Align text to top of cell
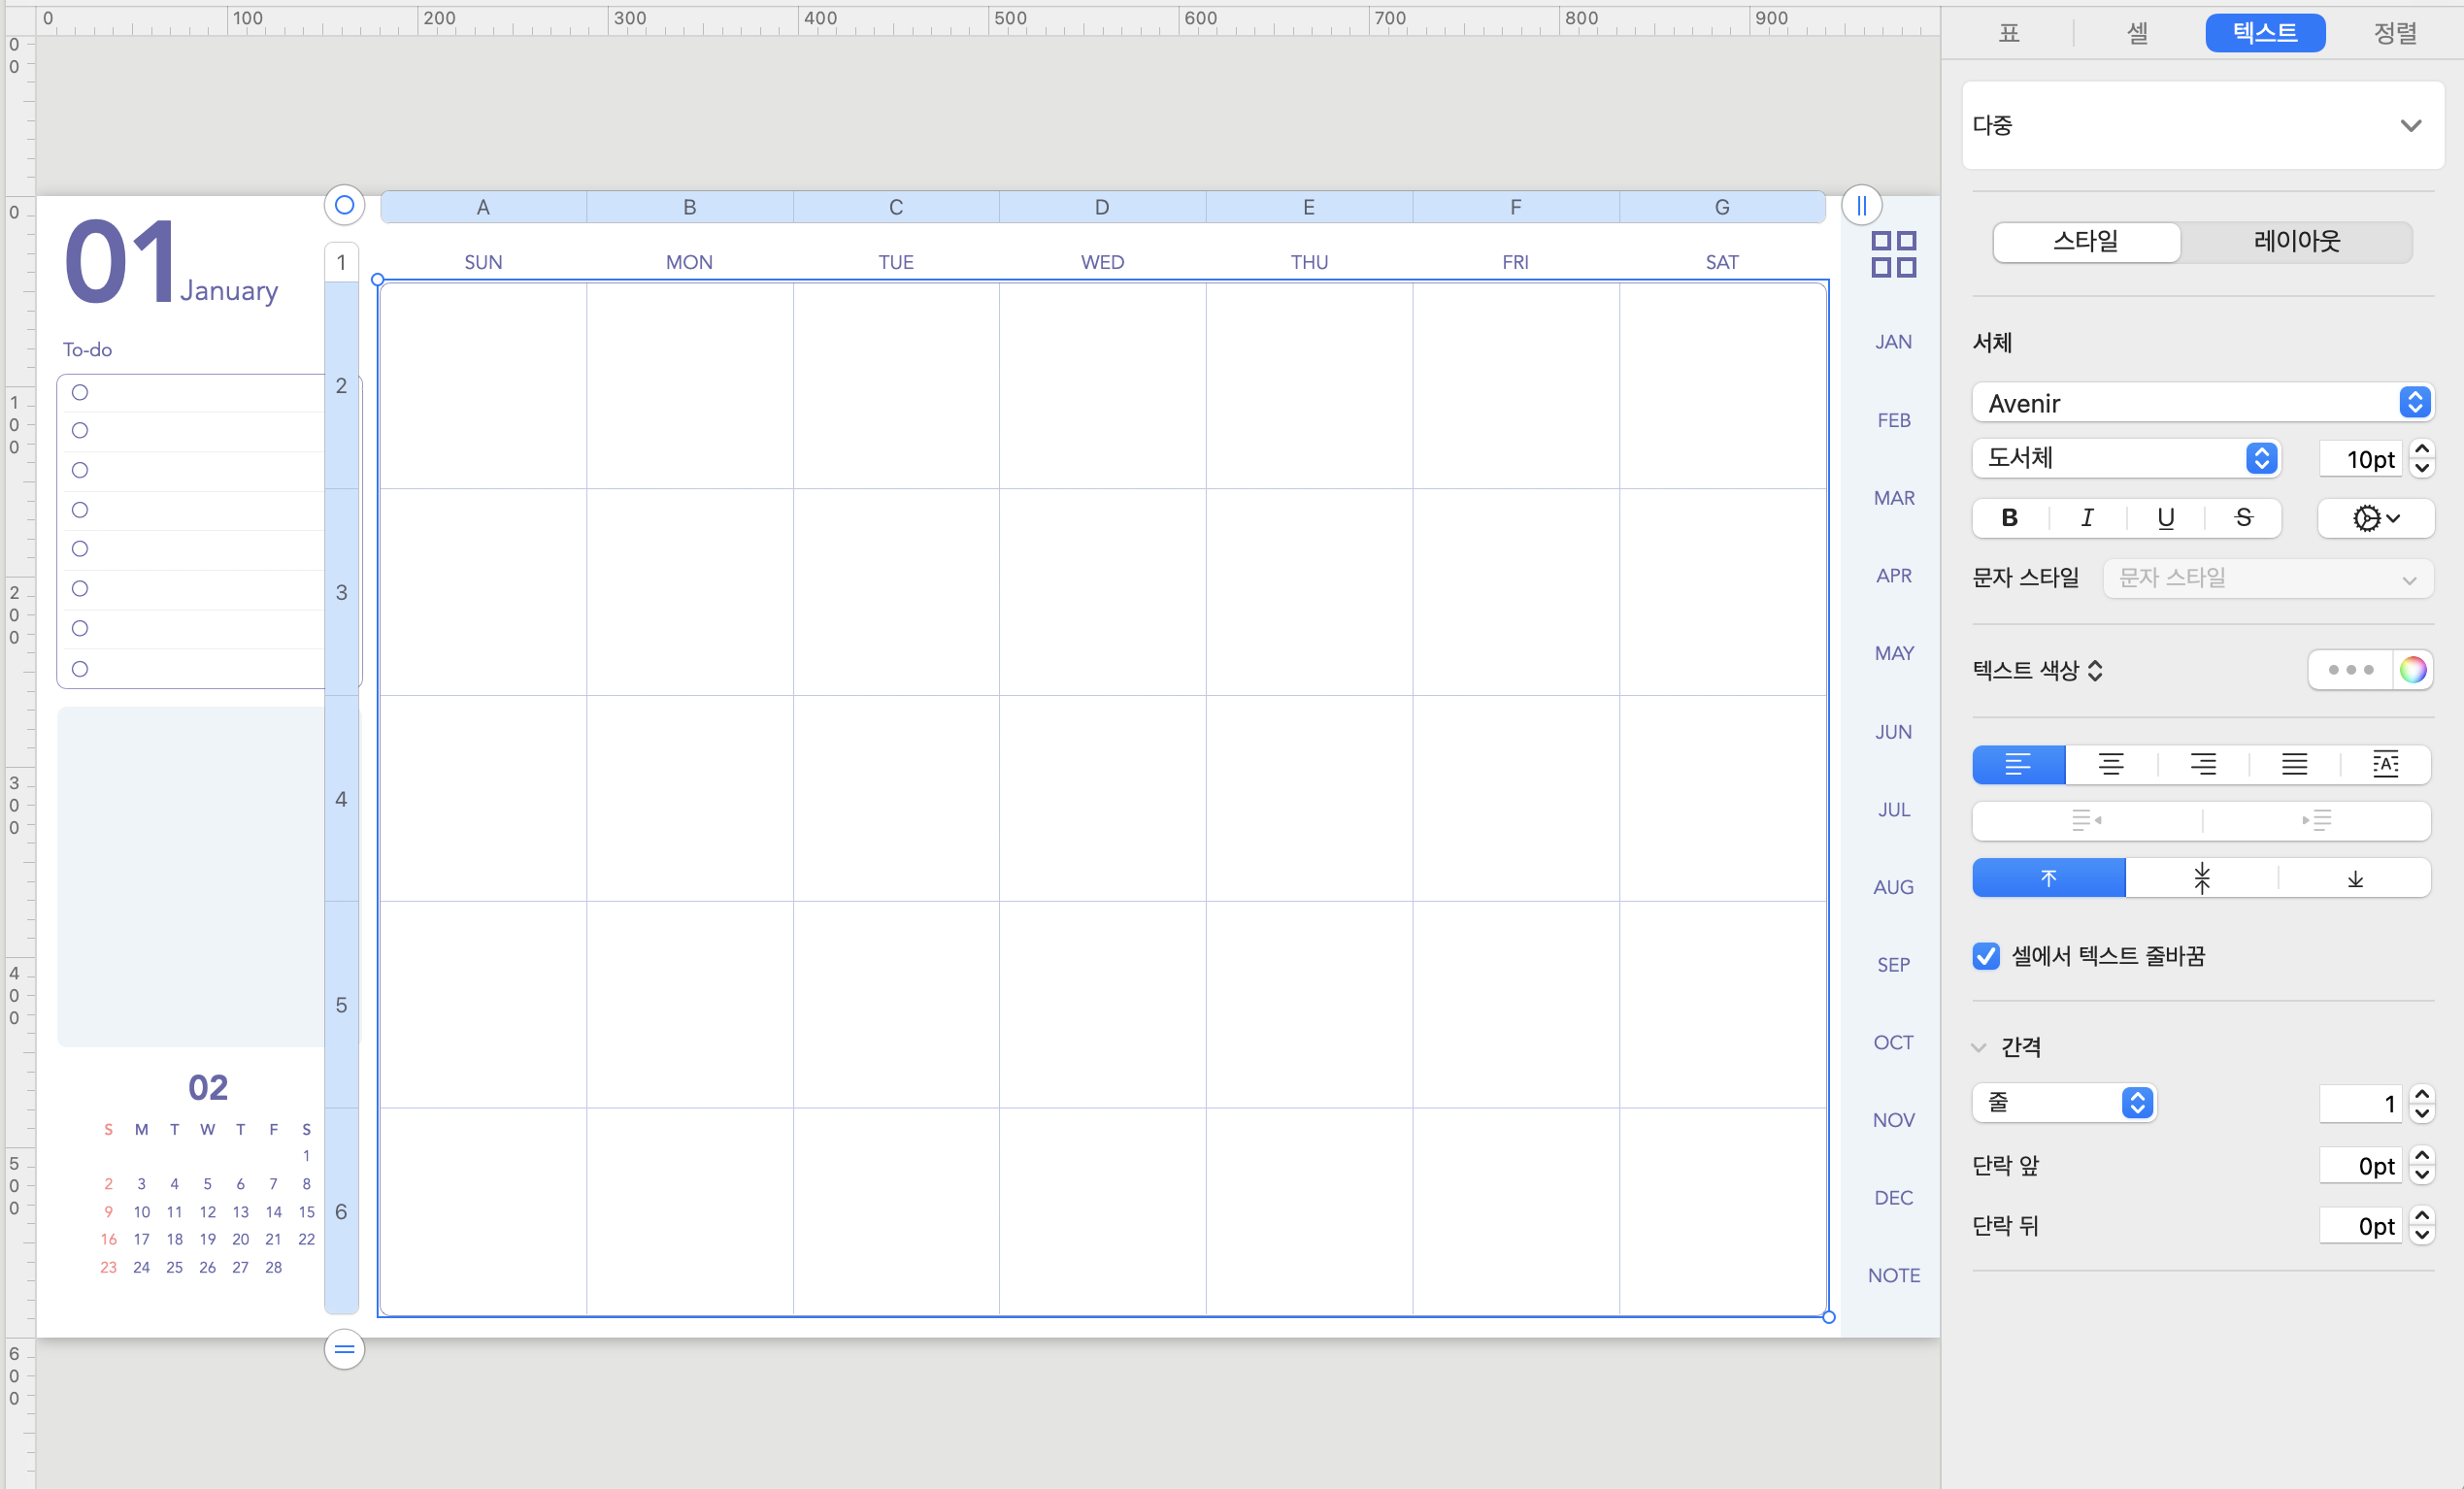 click(x=2048, y=878)
